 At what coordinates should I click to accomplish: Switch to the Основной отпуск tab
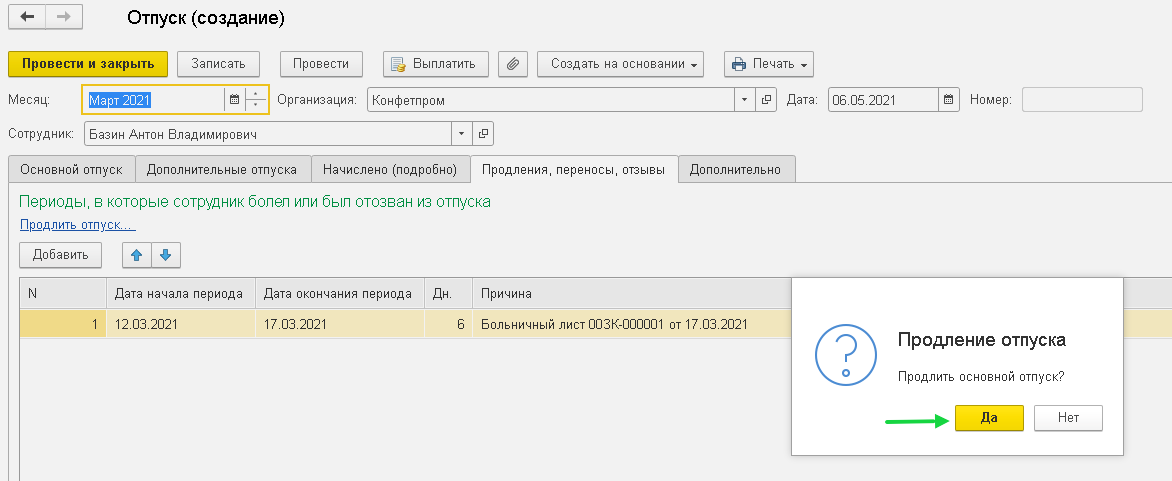(71, 169)
